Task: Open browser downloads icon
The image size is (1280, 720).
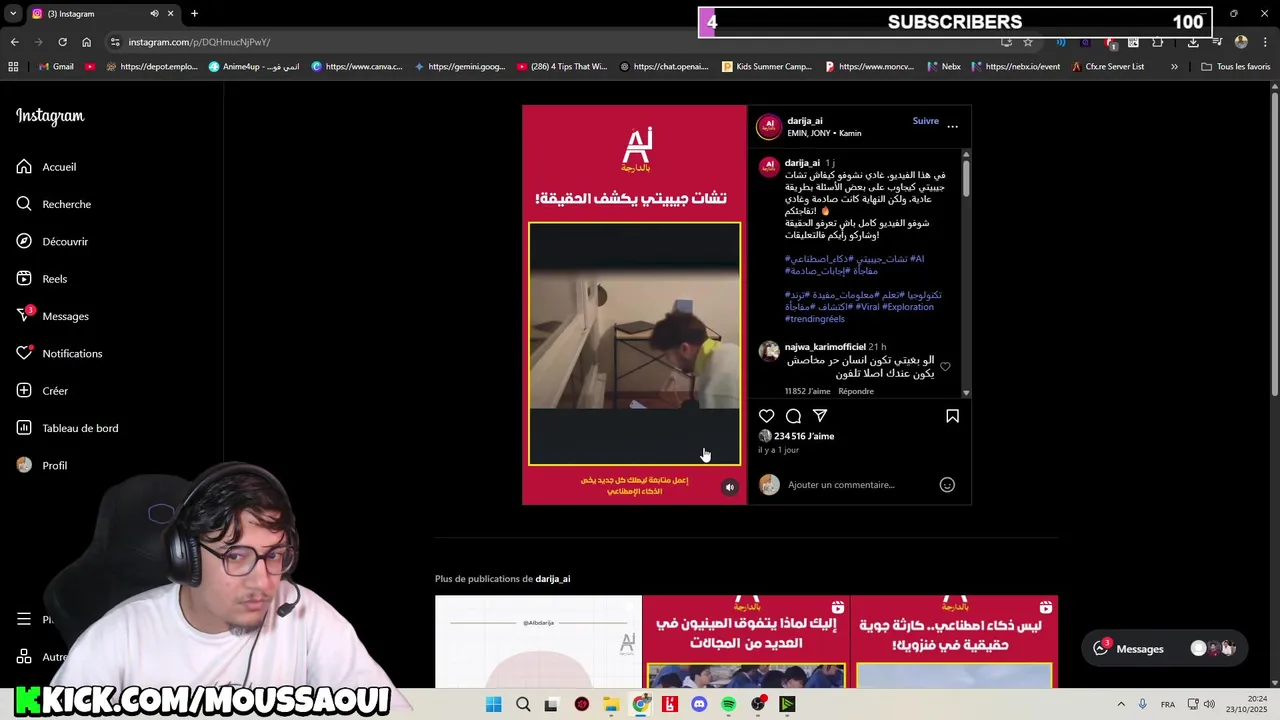Action: tap(1193, 42)
